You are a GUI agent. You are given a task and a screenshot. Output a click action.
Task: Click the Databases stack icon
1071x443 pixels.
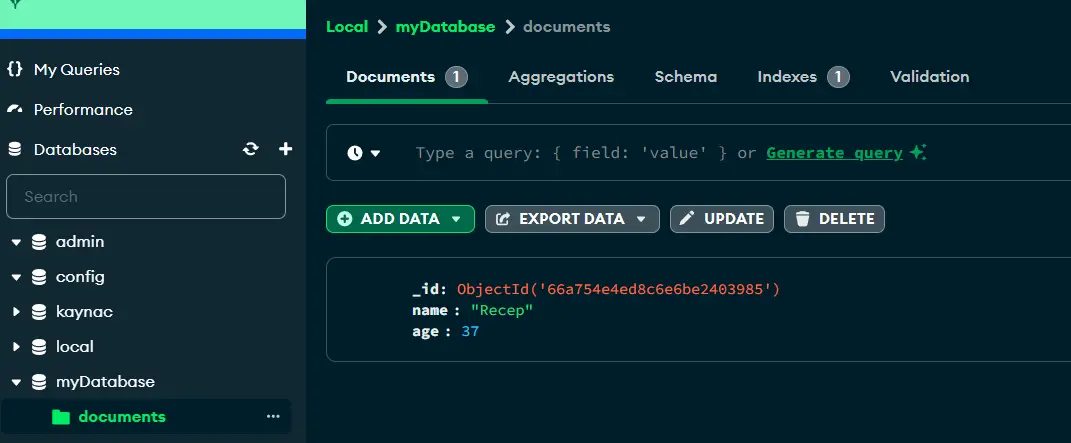coord(14,149)
